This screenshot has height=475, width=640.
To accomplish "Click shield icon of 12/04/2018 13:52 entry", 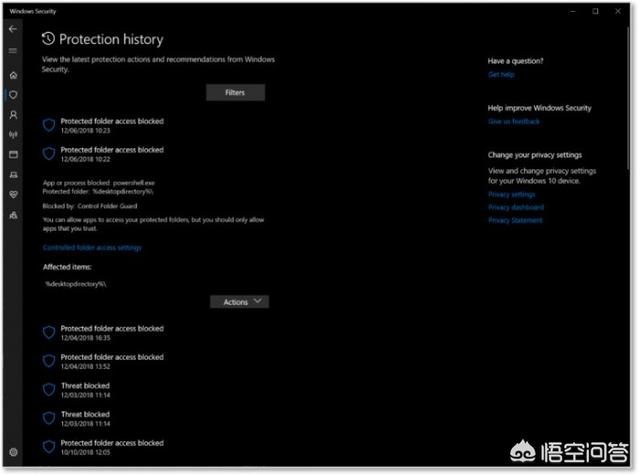I will click(49, 361).
